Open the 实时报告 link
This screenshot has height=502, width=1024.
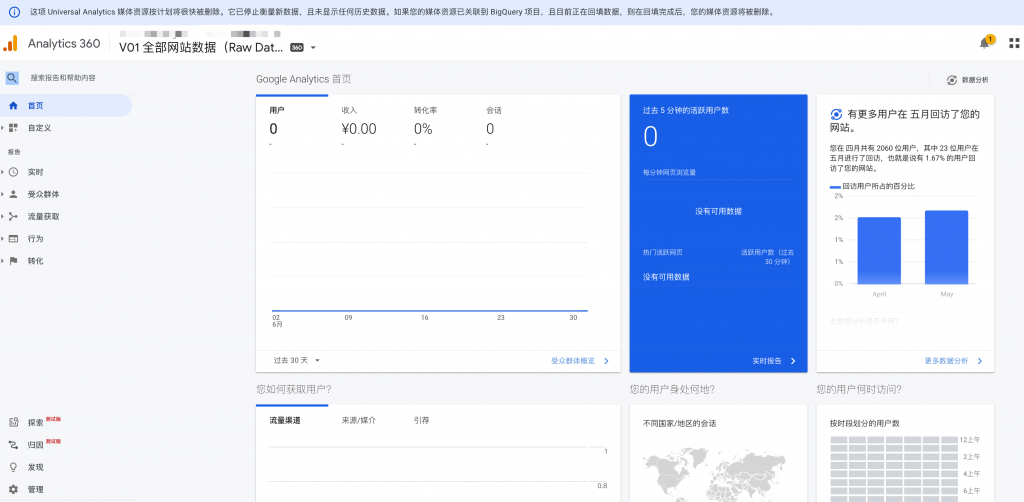tap(767, 360)
